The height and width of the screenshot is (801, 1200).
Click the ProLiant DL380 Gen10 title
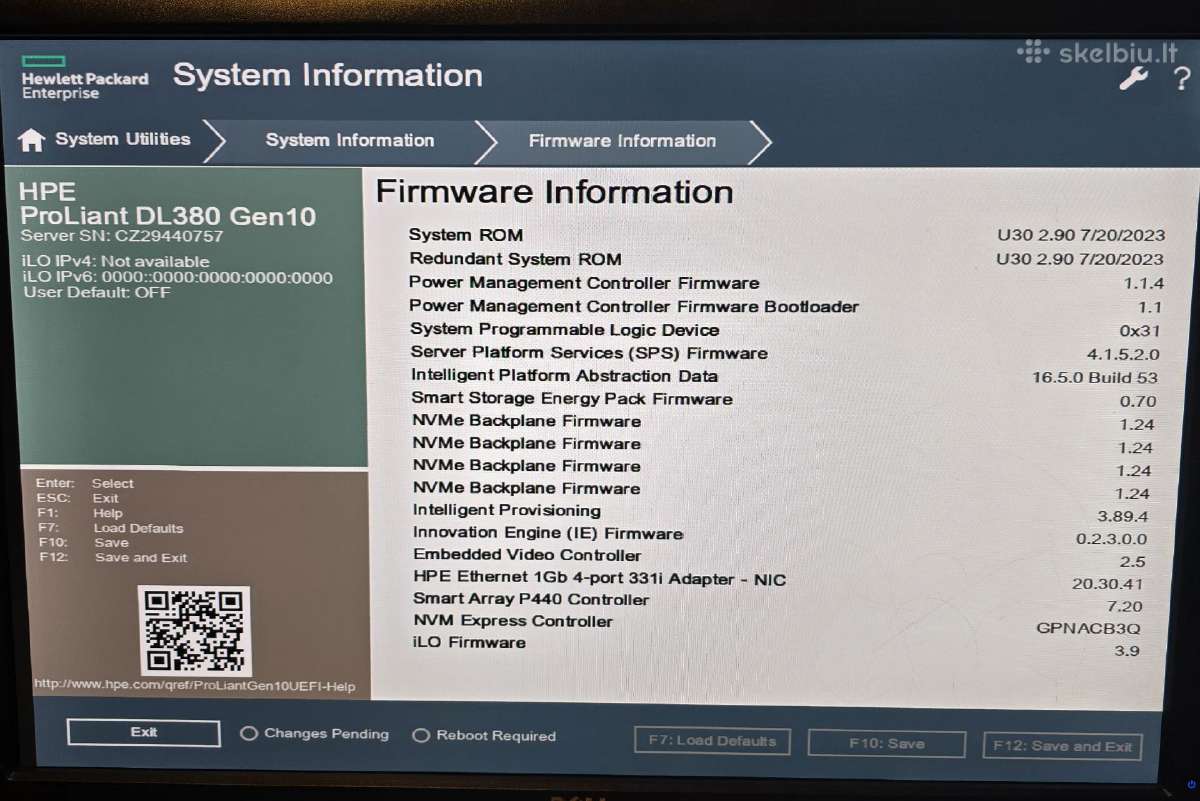click(168, 216)
